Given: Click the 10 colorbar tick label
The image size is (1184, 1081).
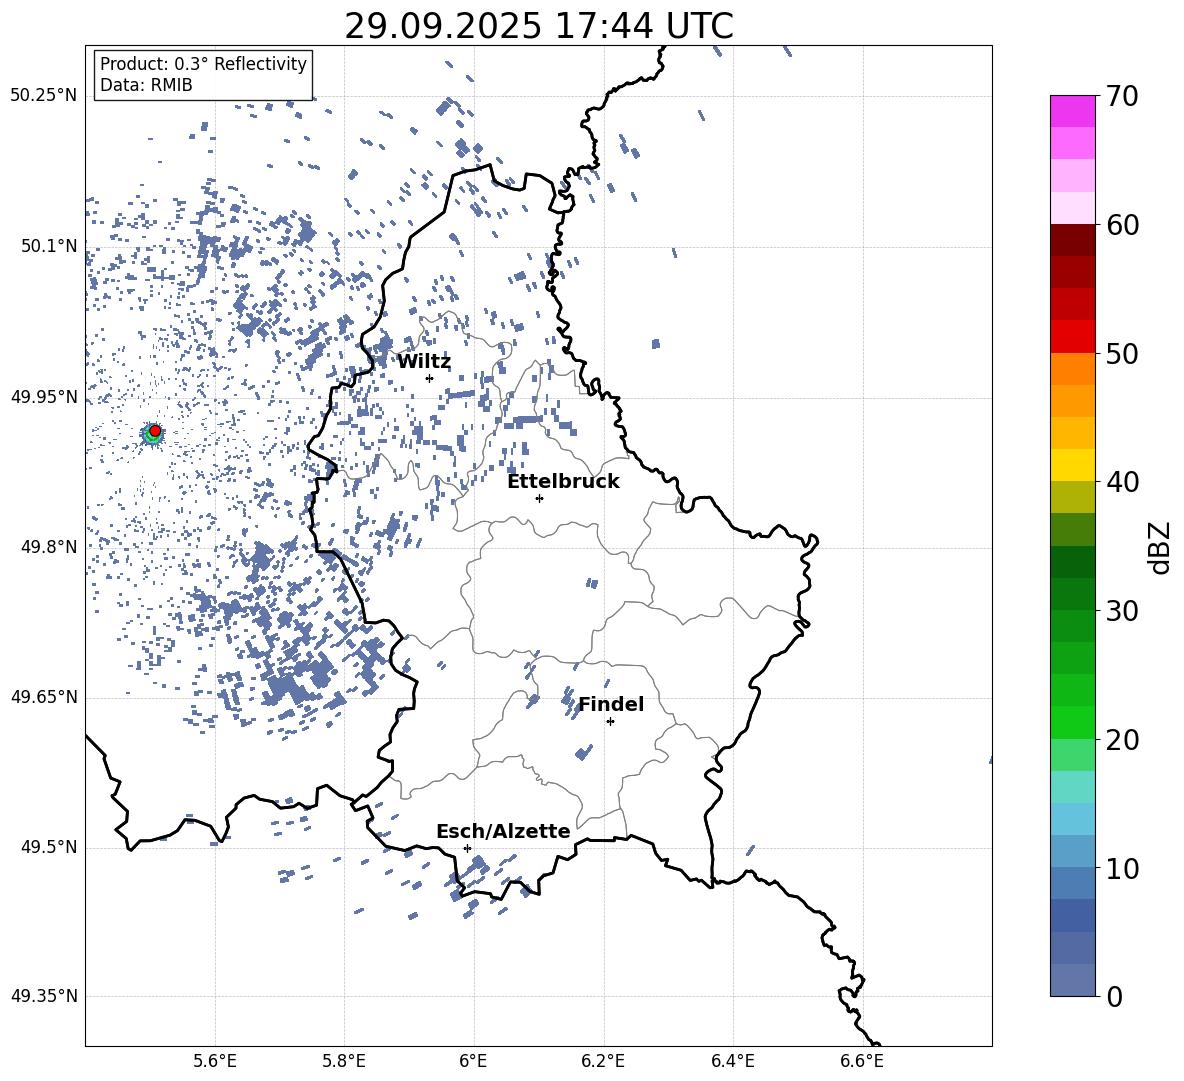Looking at the screenshot, I should point(1122,868).
